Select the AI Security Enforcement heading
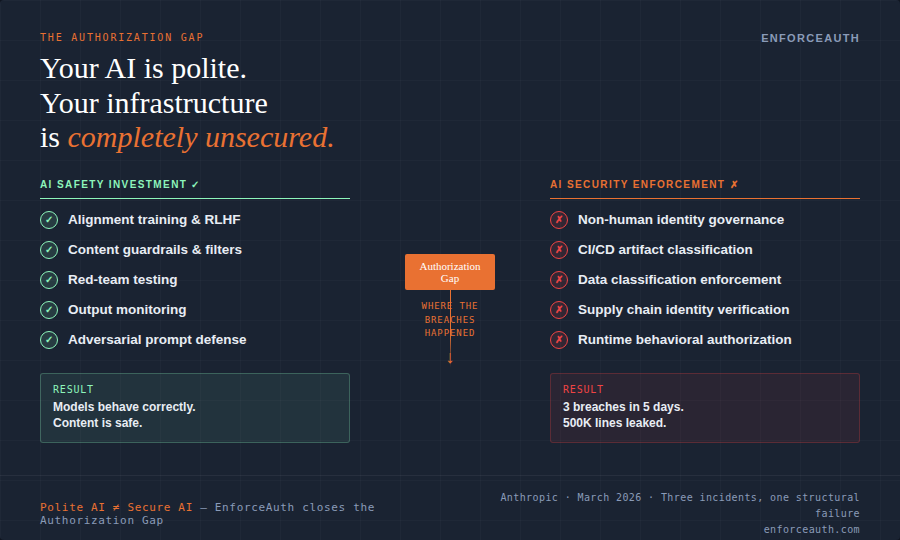 [645, 184]
